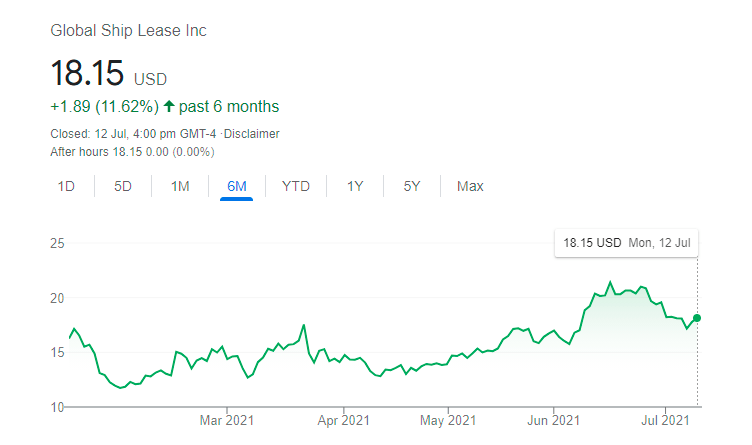
Task: Switch to the 1Y range tab
Action: 355,186
